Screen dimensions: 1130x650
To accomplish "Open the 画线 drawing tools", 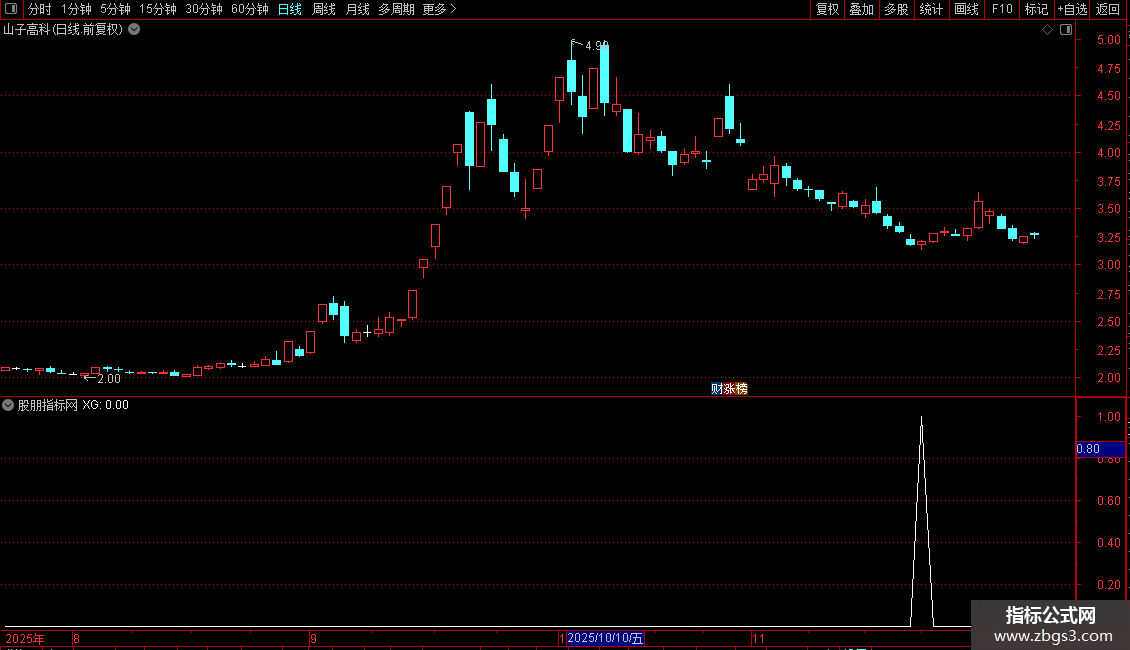I will pos(966,9).
